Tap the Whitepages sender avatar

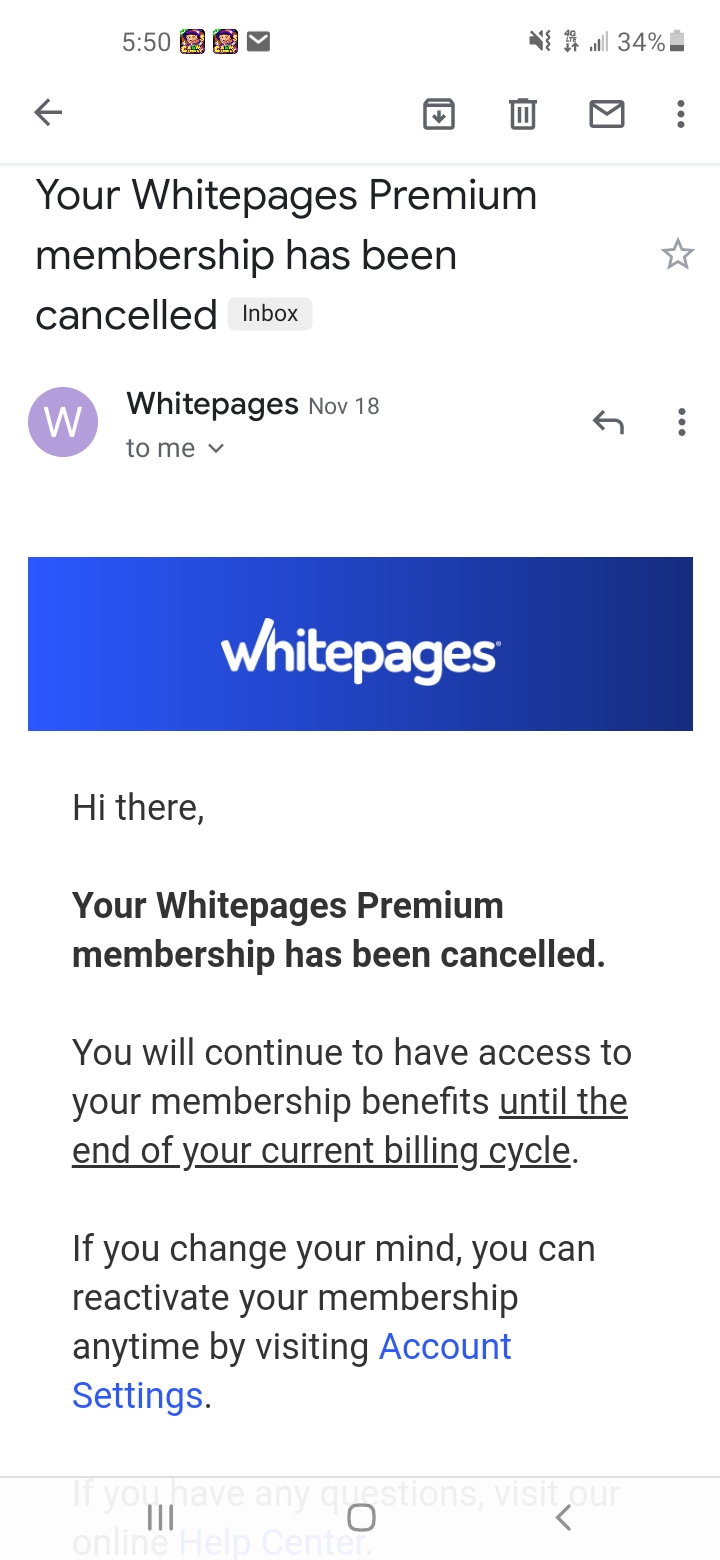point(63,422)
